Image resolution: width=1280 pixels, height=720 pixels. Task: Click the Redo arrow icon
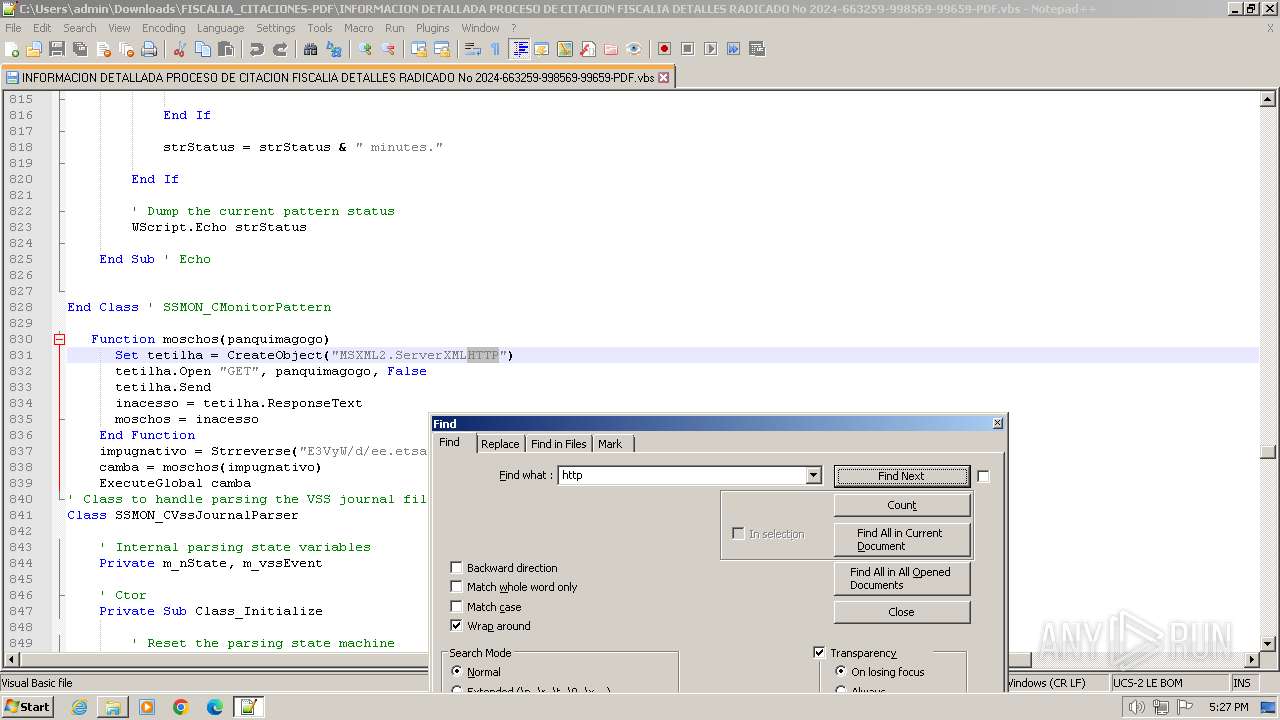point(280,49)
